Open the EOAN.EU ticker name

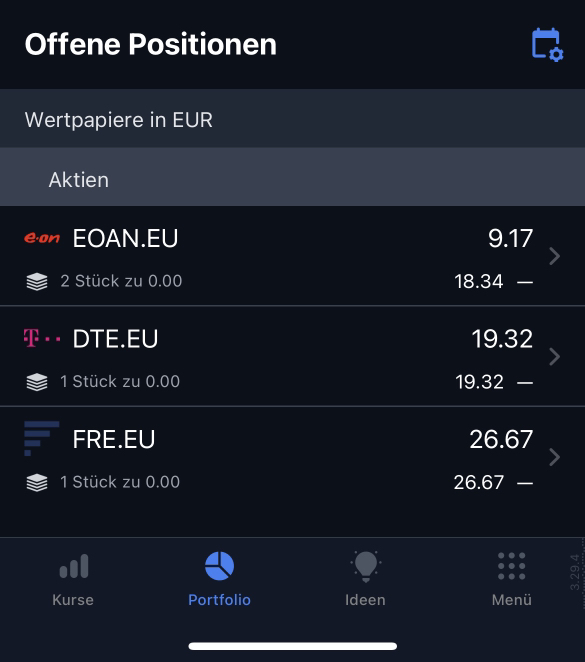(x=125, y=238)
